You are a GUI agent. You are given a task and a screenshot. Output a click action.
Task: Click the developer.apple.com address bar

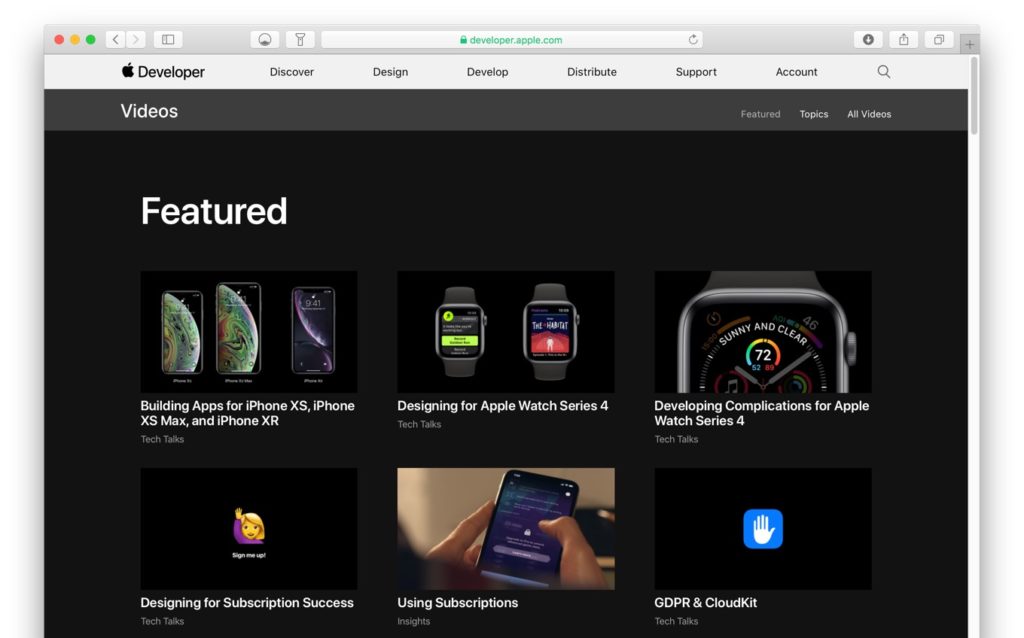pos(512,39)
